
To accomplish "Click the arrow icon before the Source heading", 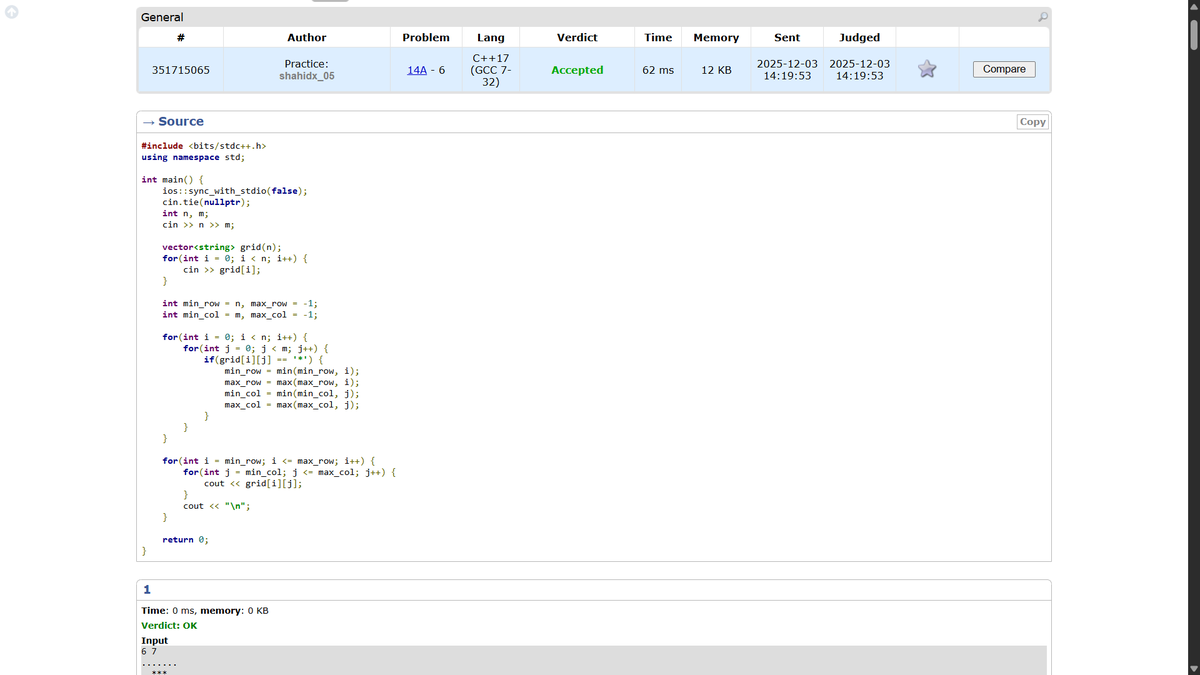I will pos(147,121).
